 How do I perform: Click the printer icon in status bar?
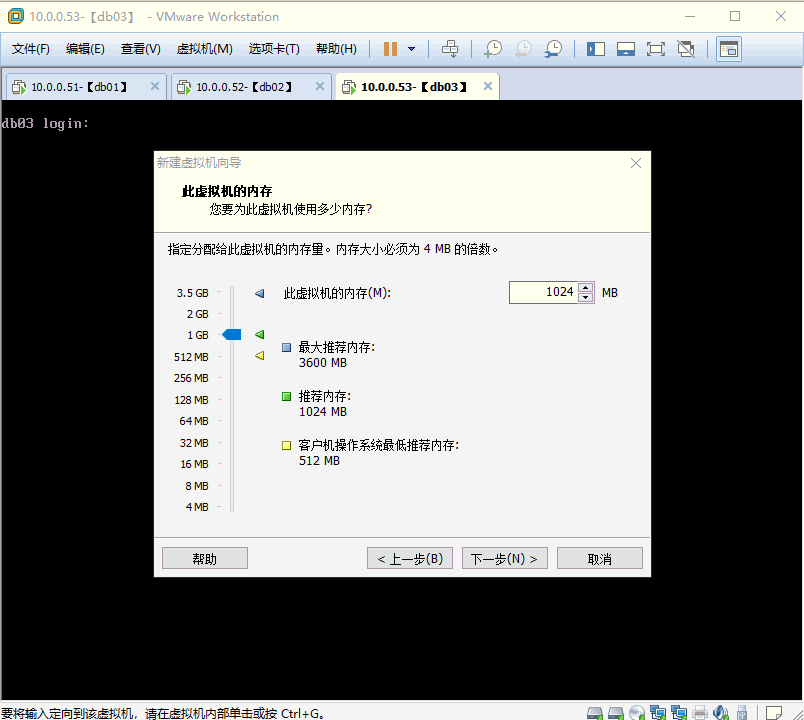[700, 711]
